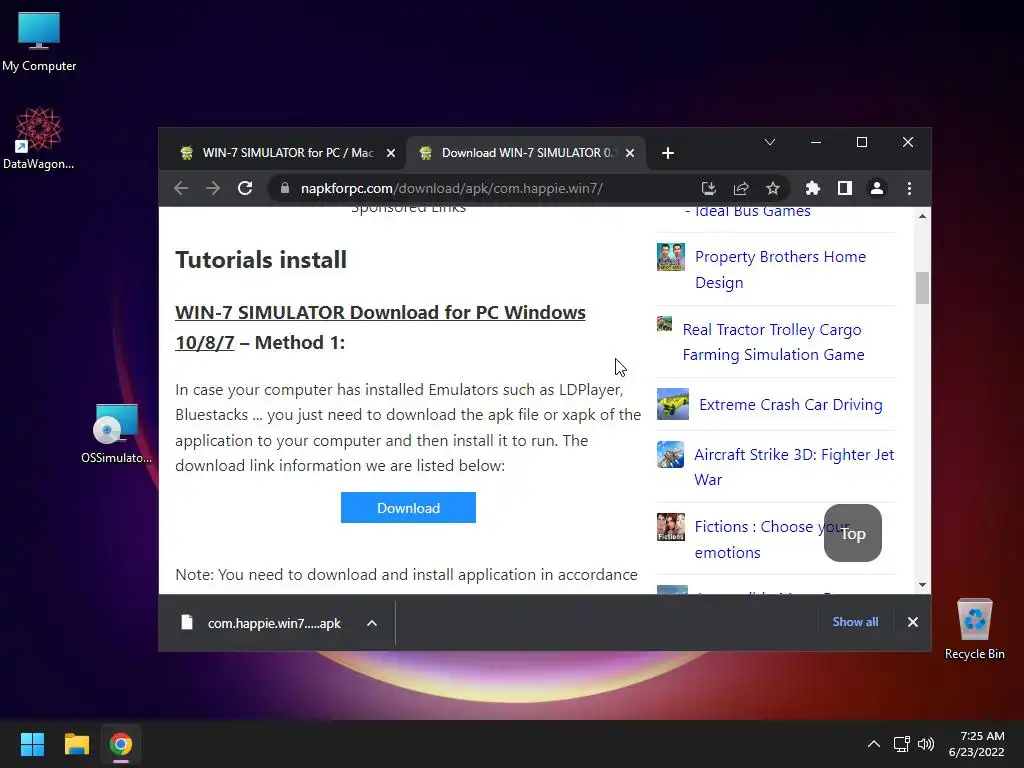Toggle the Chrome side panel

pyautogui.click(x=844, y=189)
